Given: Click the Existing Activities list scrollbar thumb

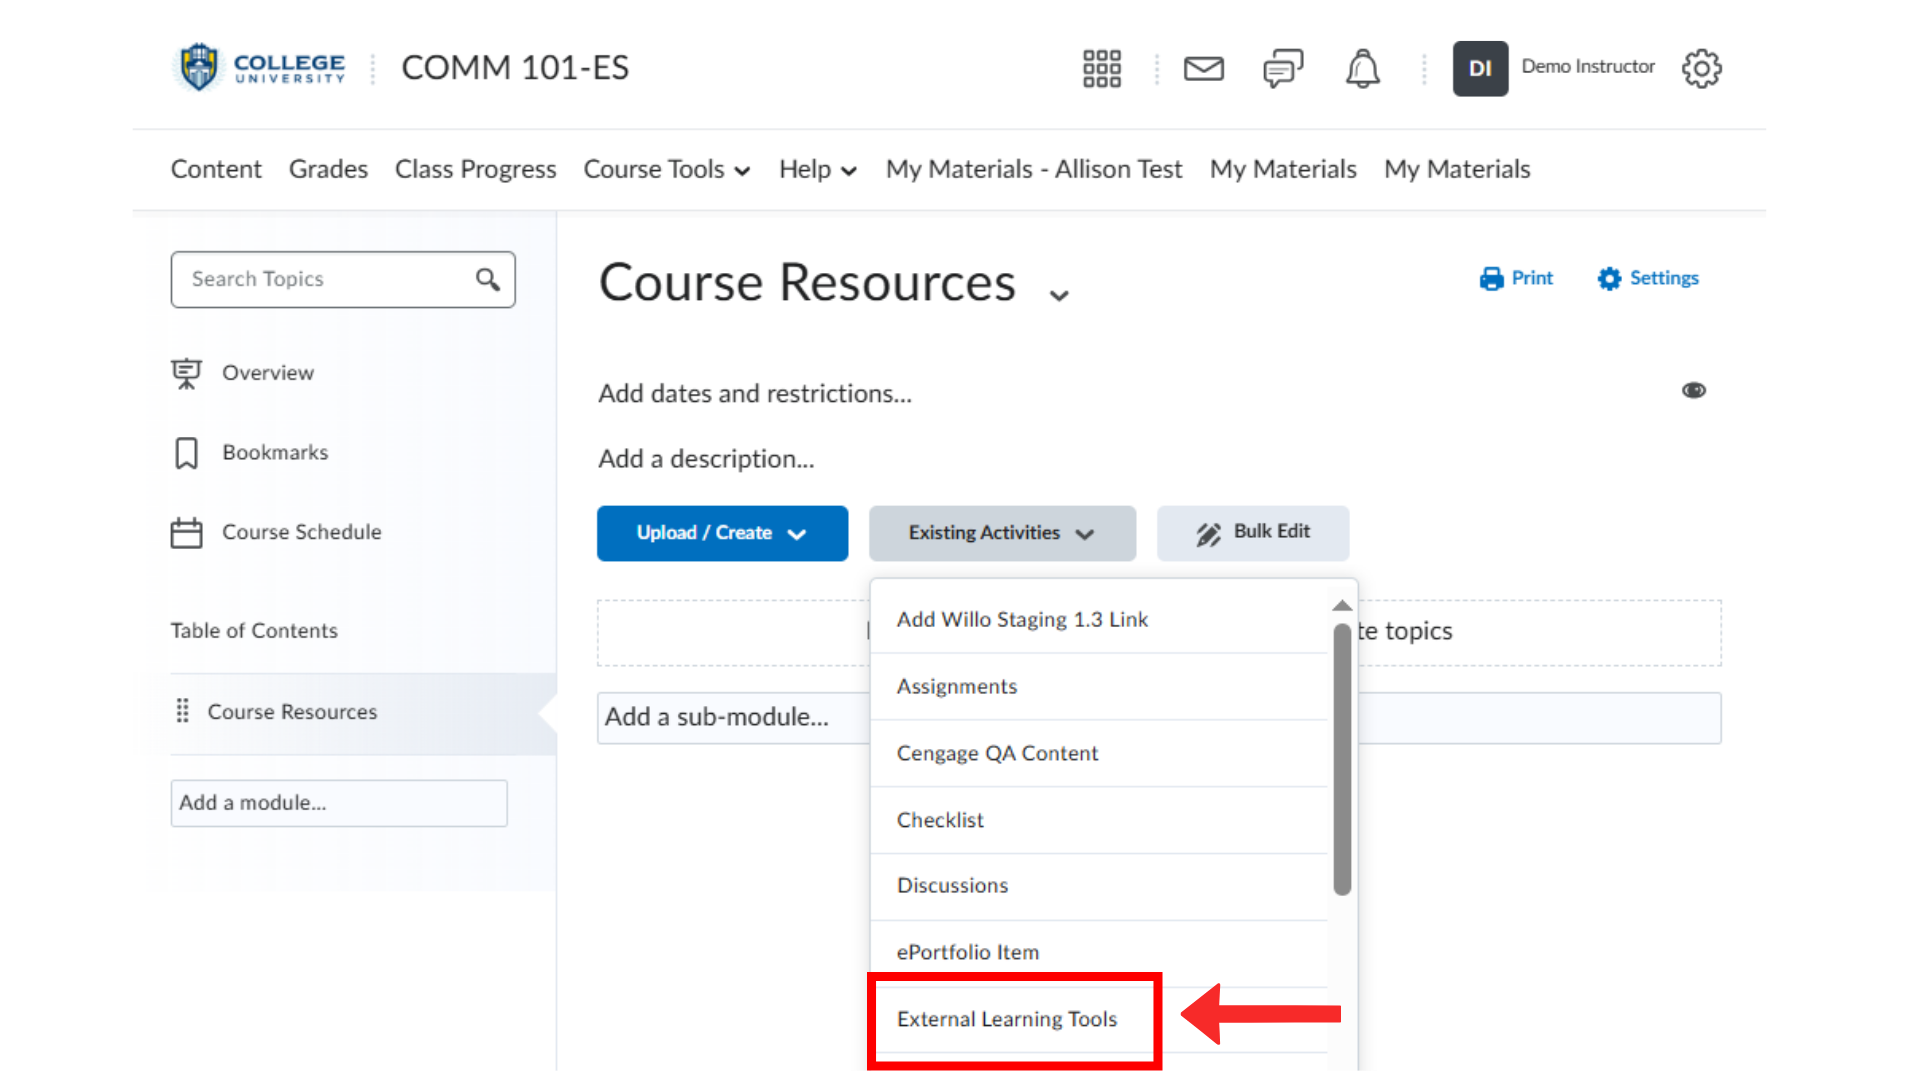Looking at the screenshot, I should coord(1342,758).
